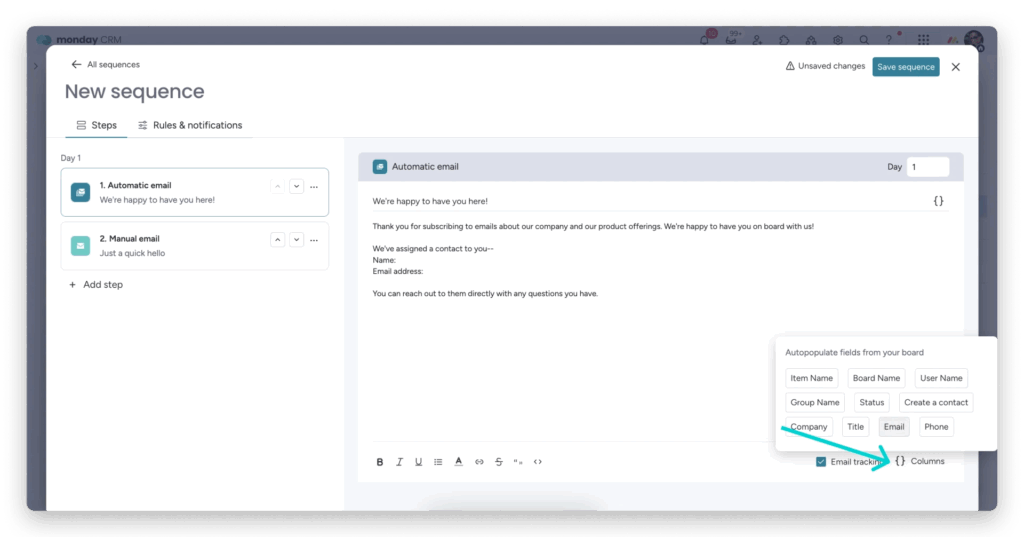
Task: Click the underline formatting icon
Action: 418,462
